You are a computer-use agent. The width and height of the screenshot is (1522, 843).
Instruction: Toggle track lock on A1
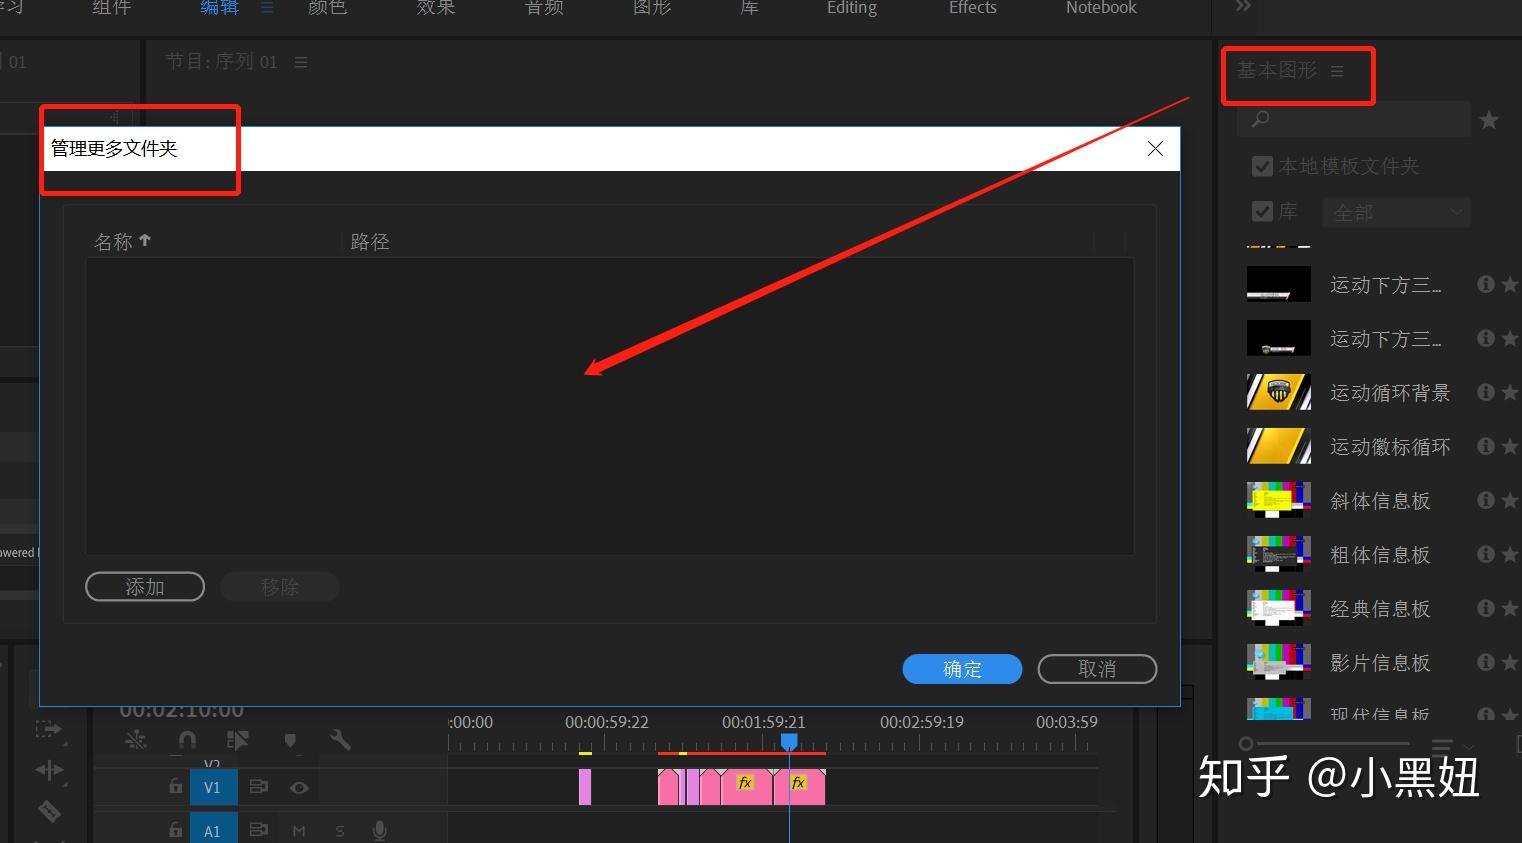click(x=176, y=830)
